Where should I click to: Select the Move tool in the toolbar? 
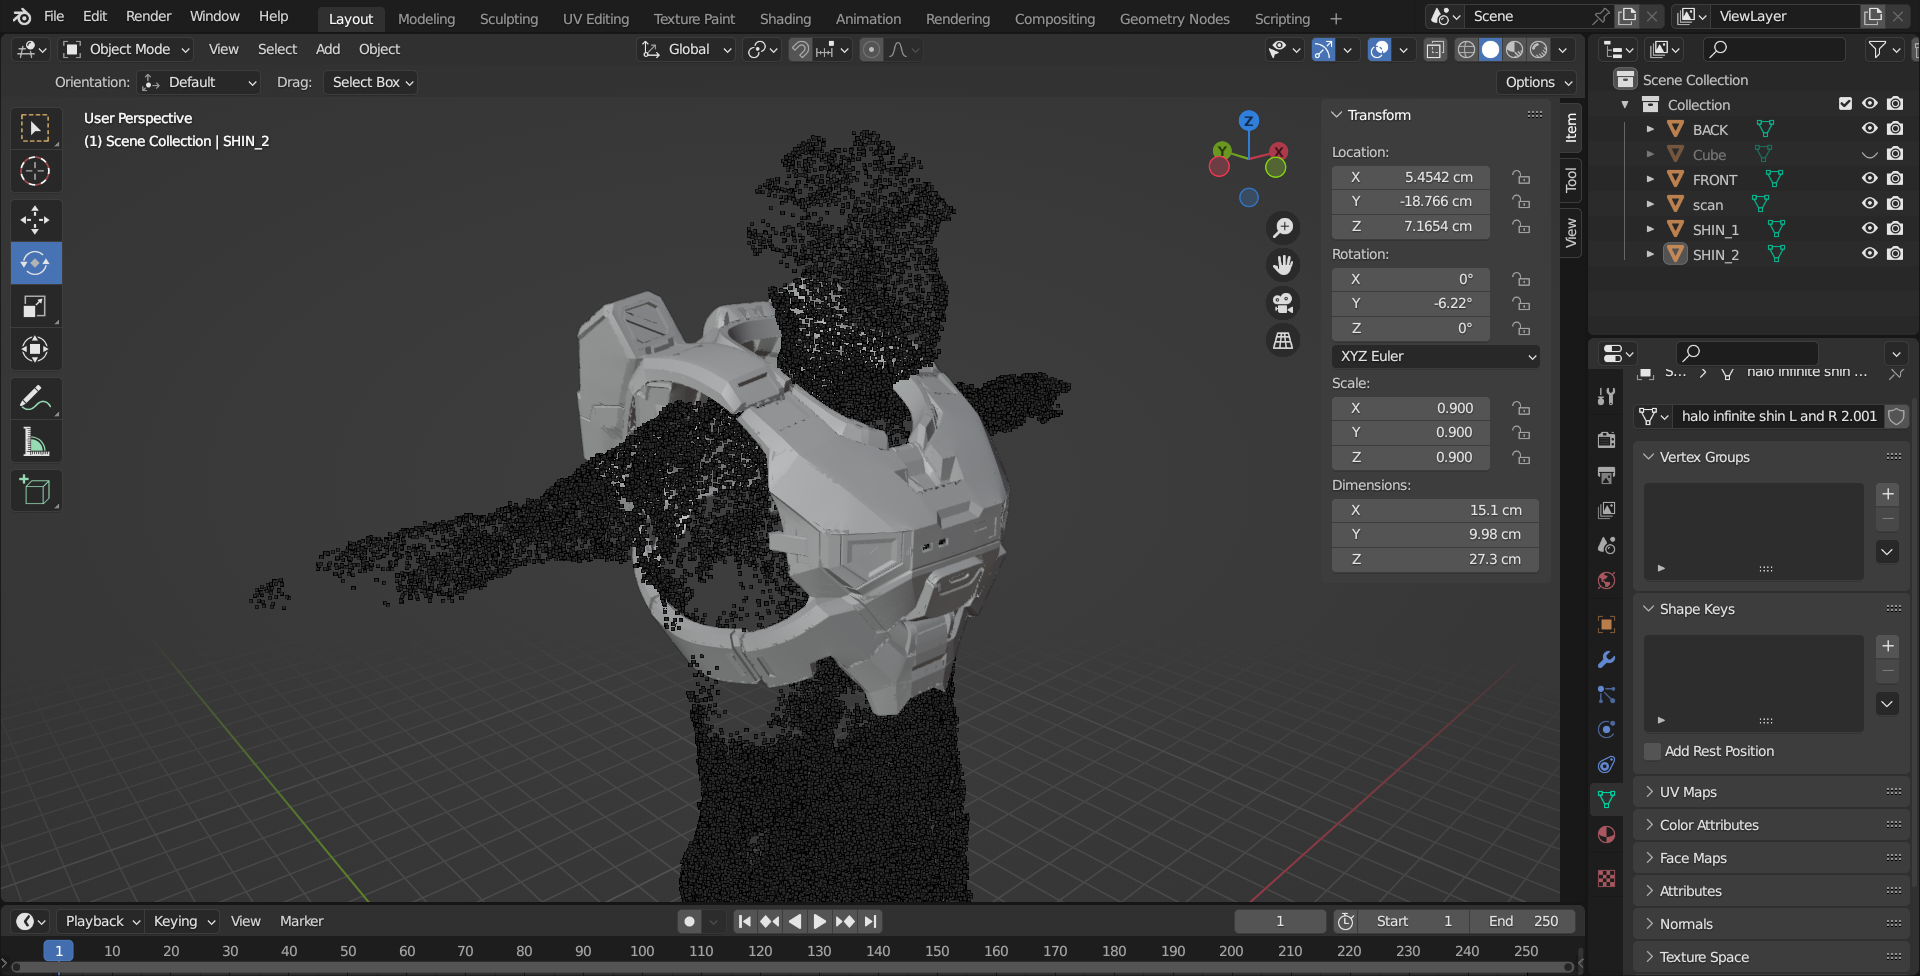click(x=35, y=220)
